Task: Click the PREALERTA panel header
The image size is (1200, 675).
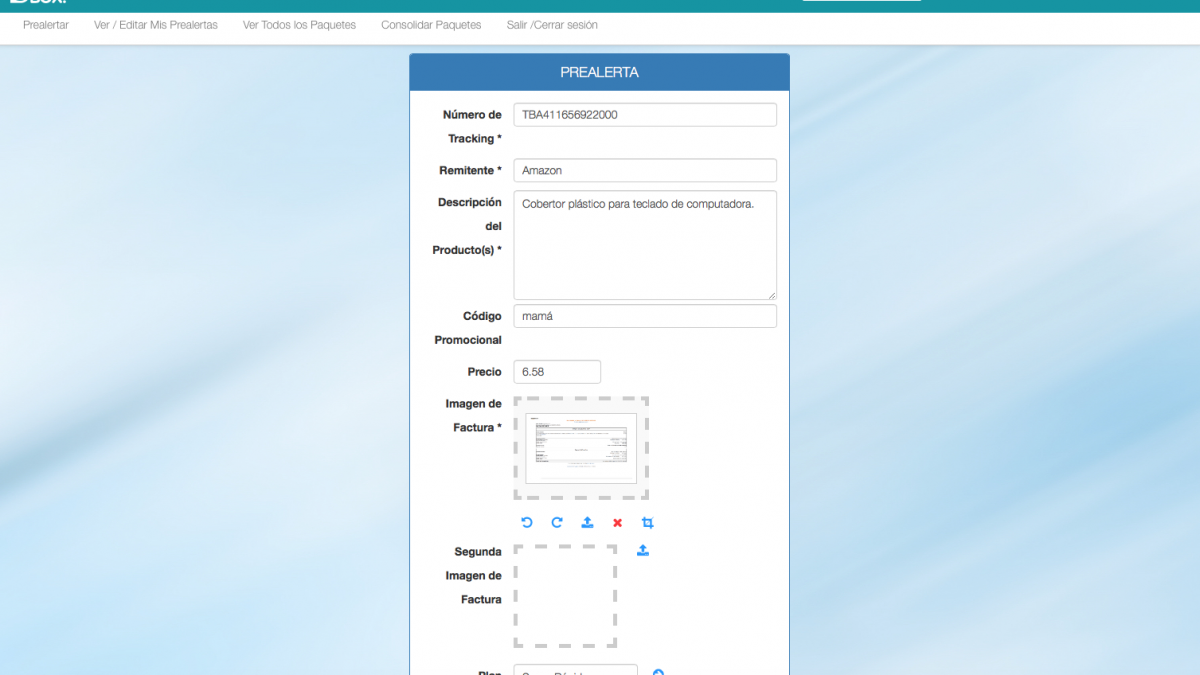Action: [599, 72]
